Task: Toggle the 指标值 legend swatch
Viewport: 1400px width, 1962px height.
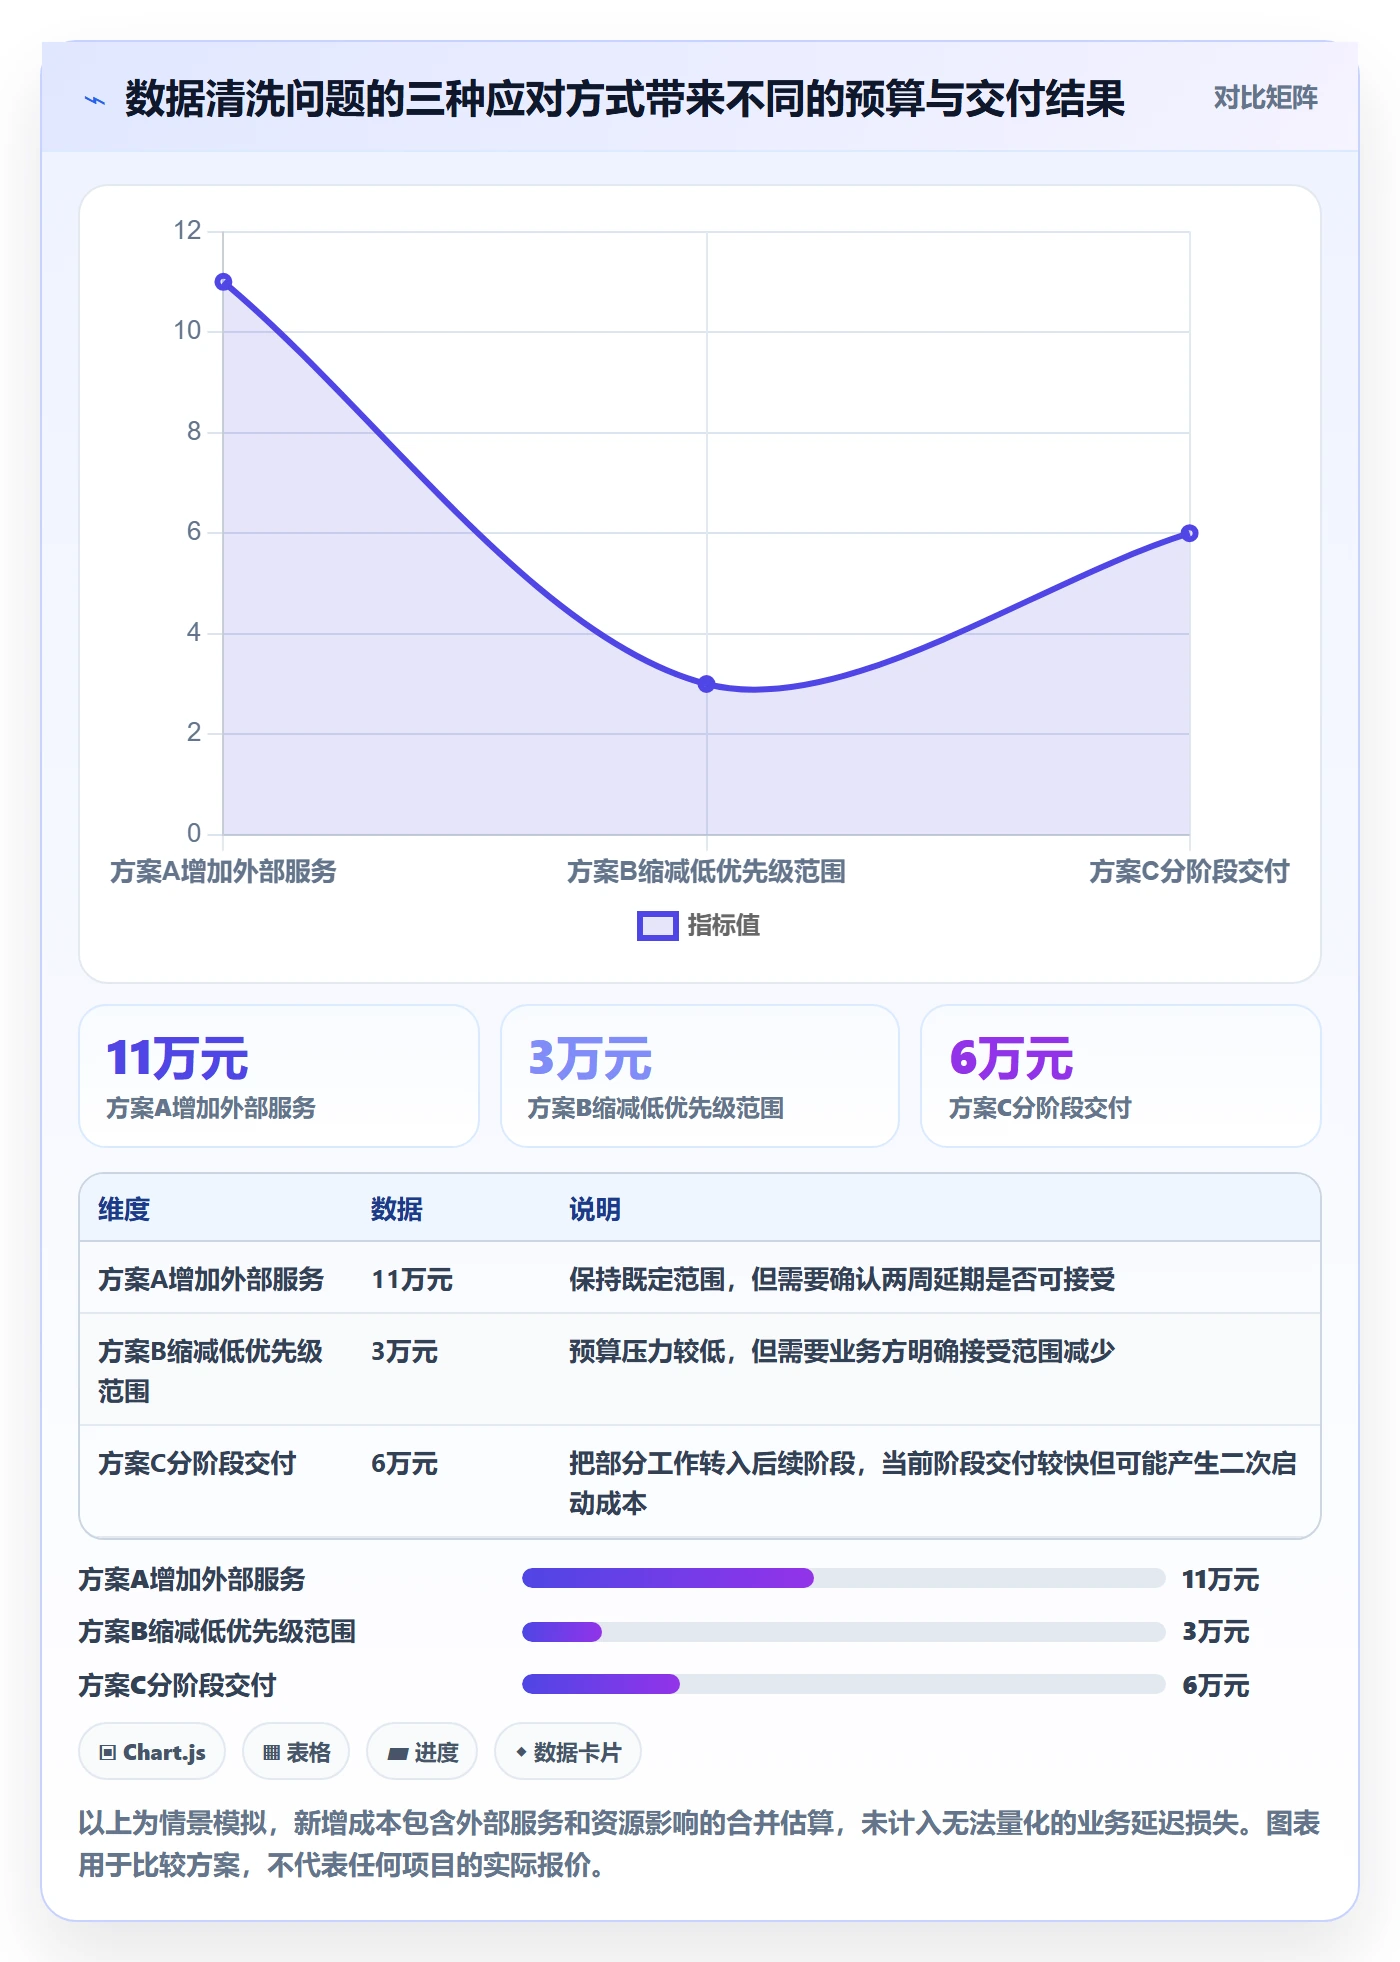Action: pyautogui.click(x=658, y=926)
